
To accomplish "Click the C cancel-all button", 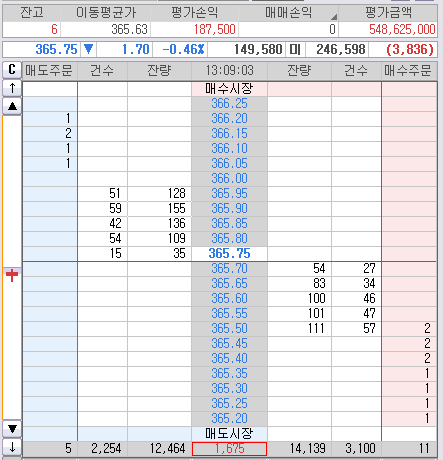I will point(12,70).
